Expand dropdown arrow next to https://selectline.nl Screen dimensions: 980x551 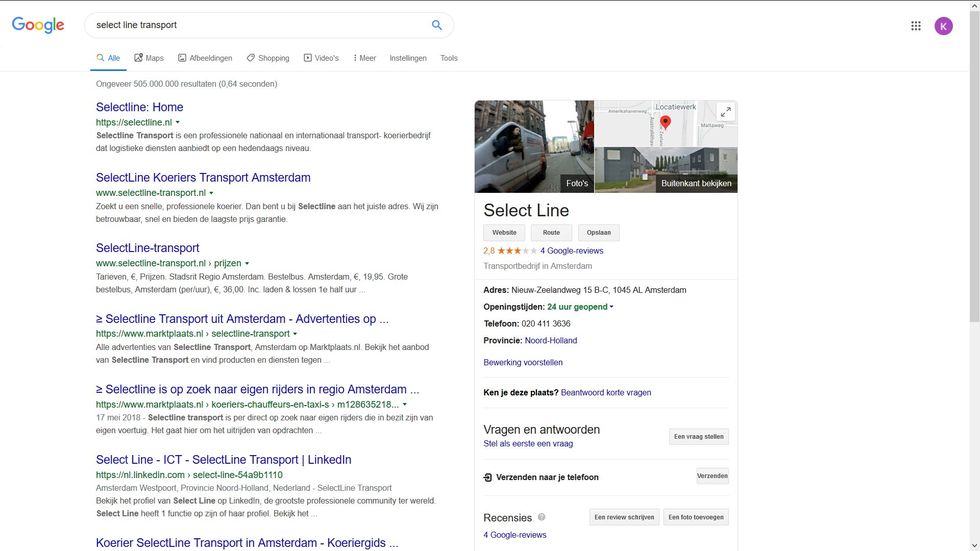[178, 122]
